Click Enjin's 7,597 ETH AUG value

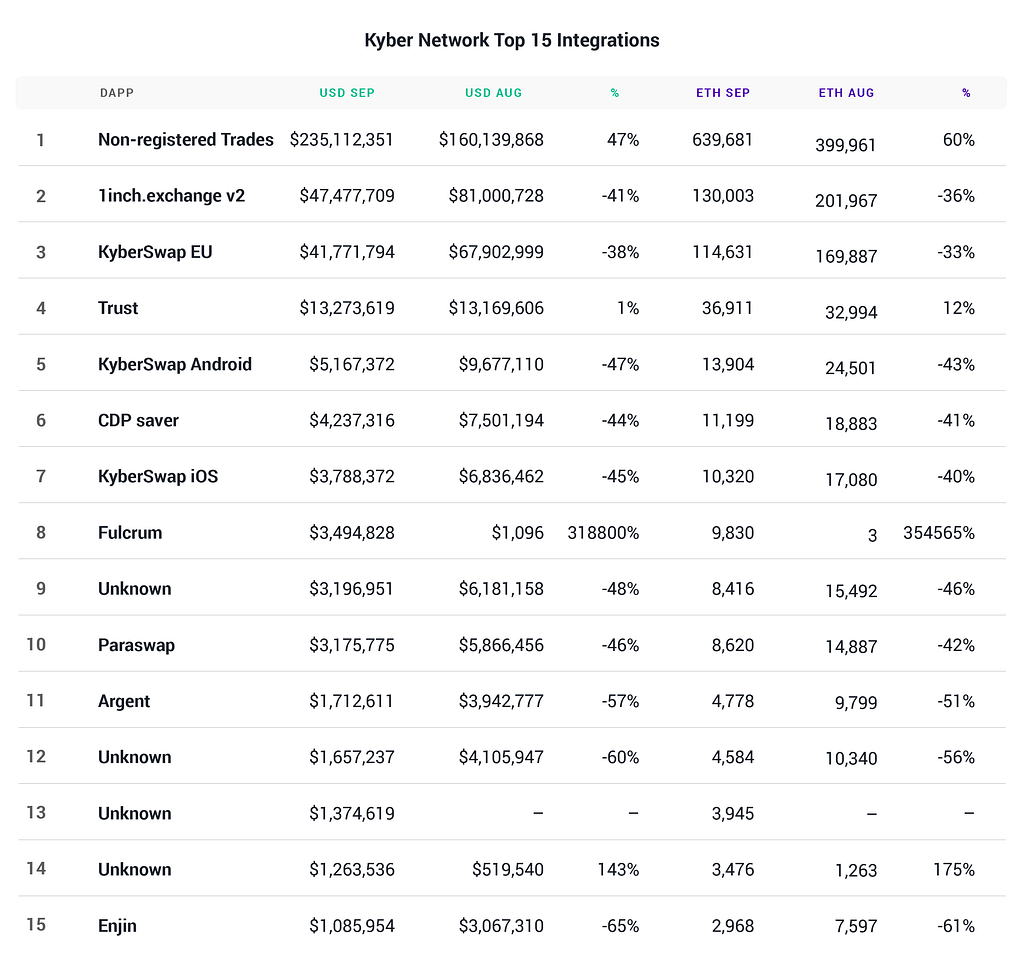[857, 927]
